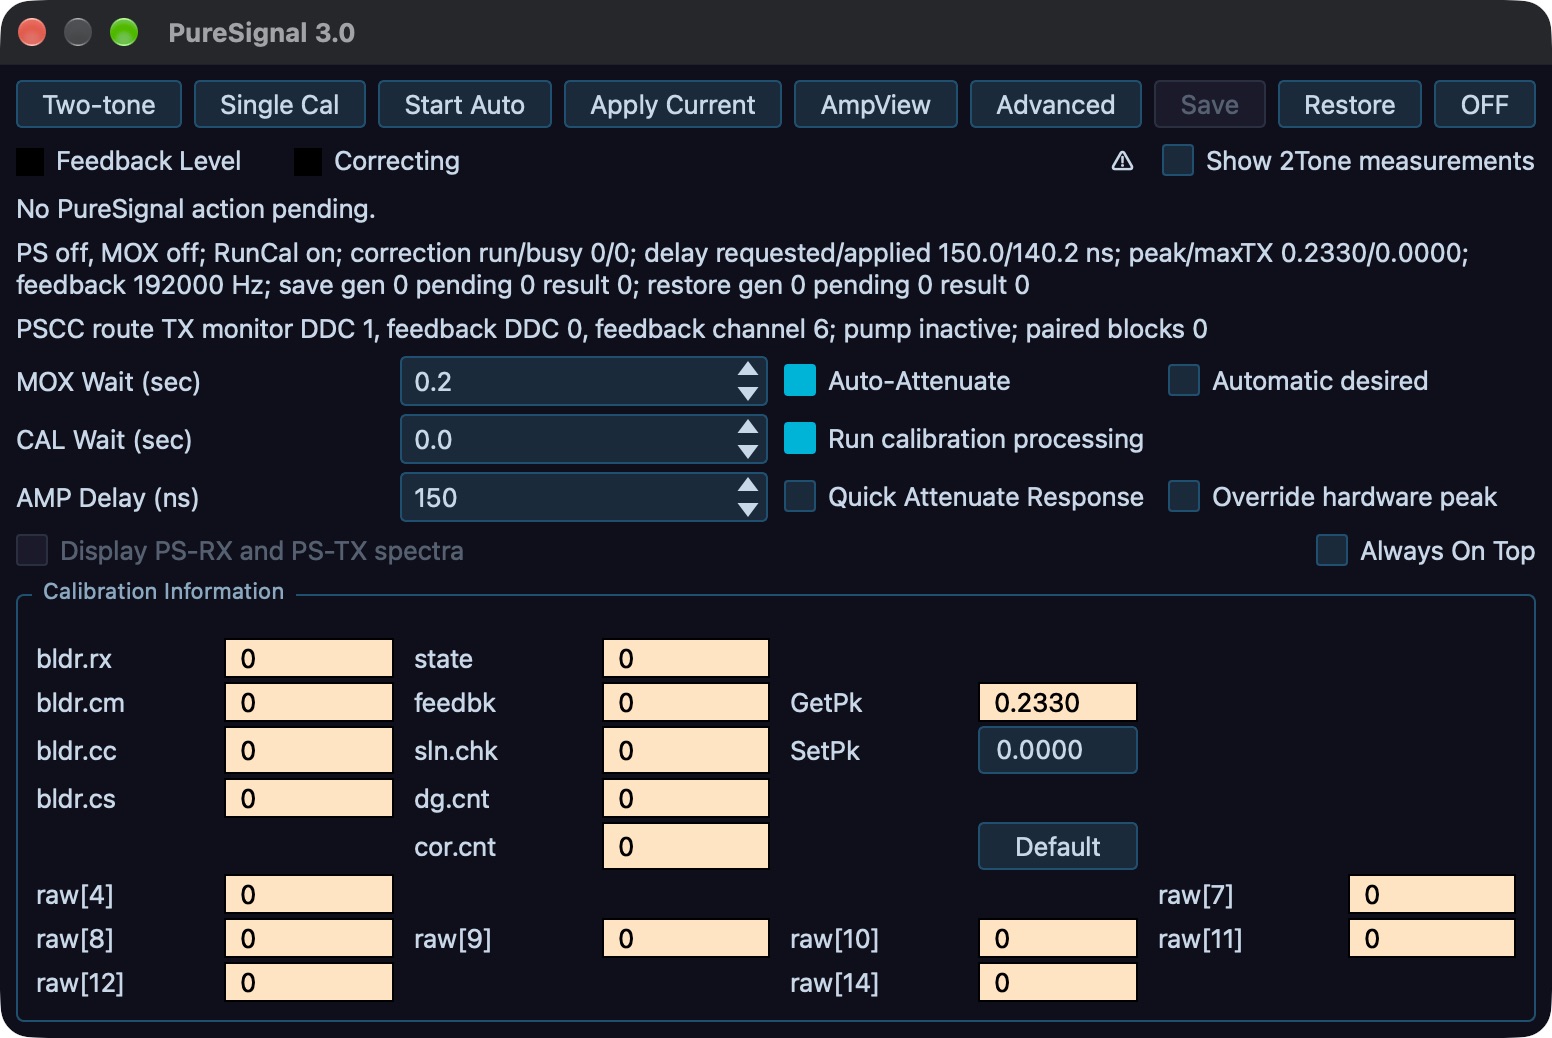Decrease MOX Wait with down arrow
This screenshot has height=1038, width=1552.
coord(747,393)
